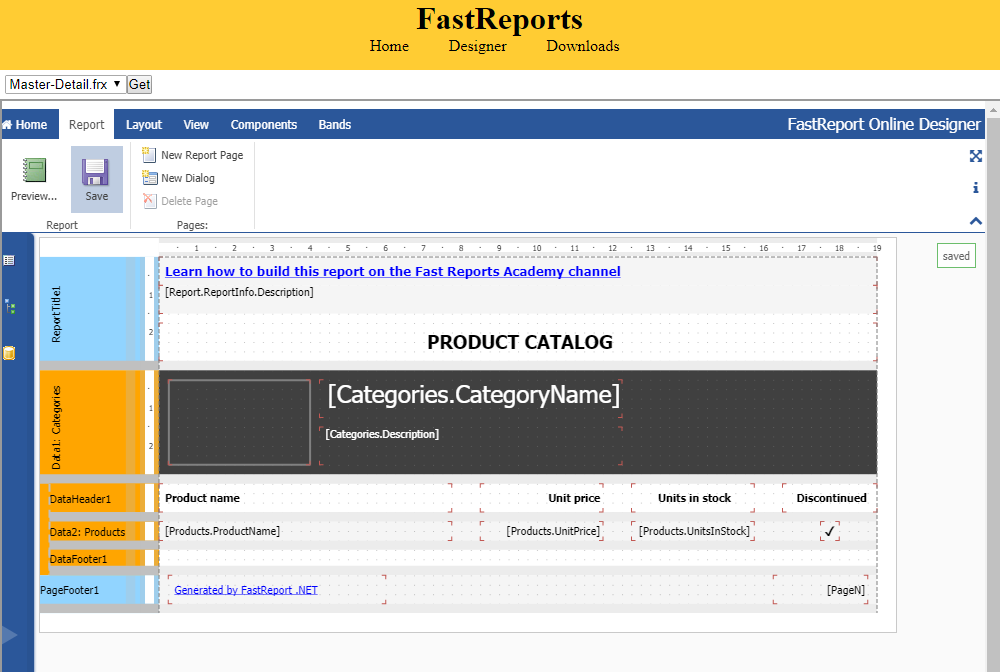The height and width of the screenshot is (672, 1000).
Task: Toggle fullscreen with the expand arrows icon
Action: point(975,156)
